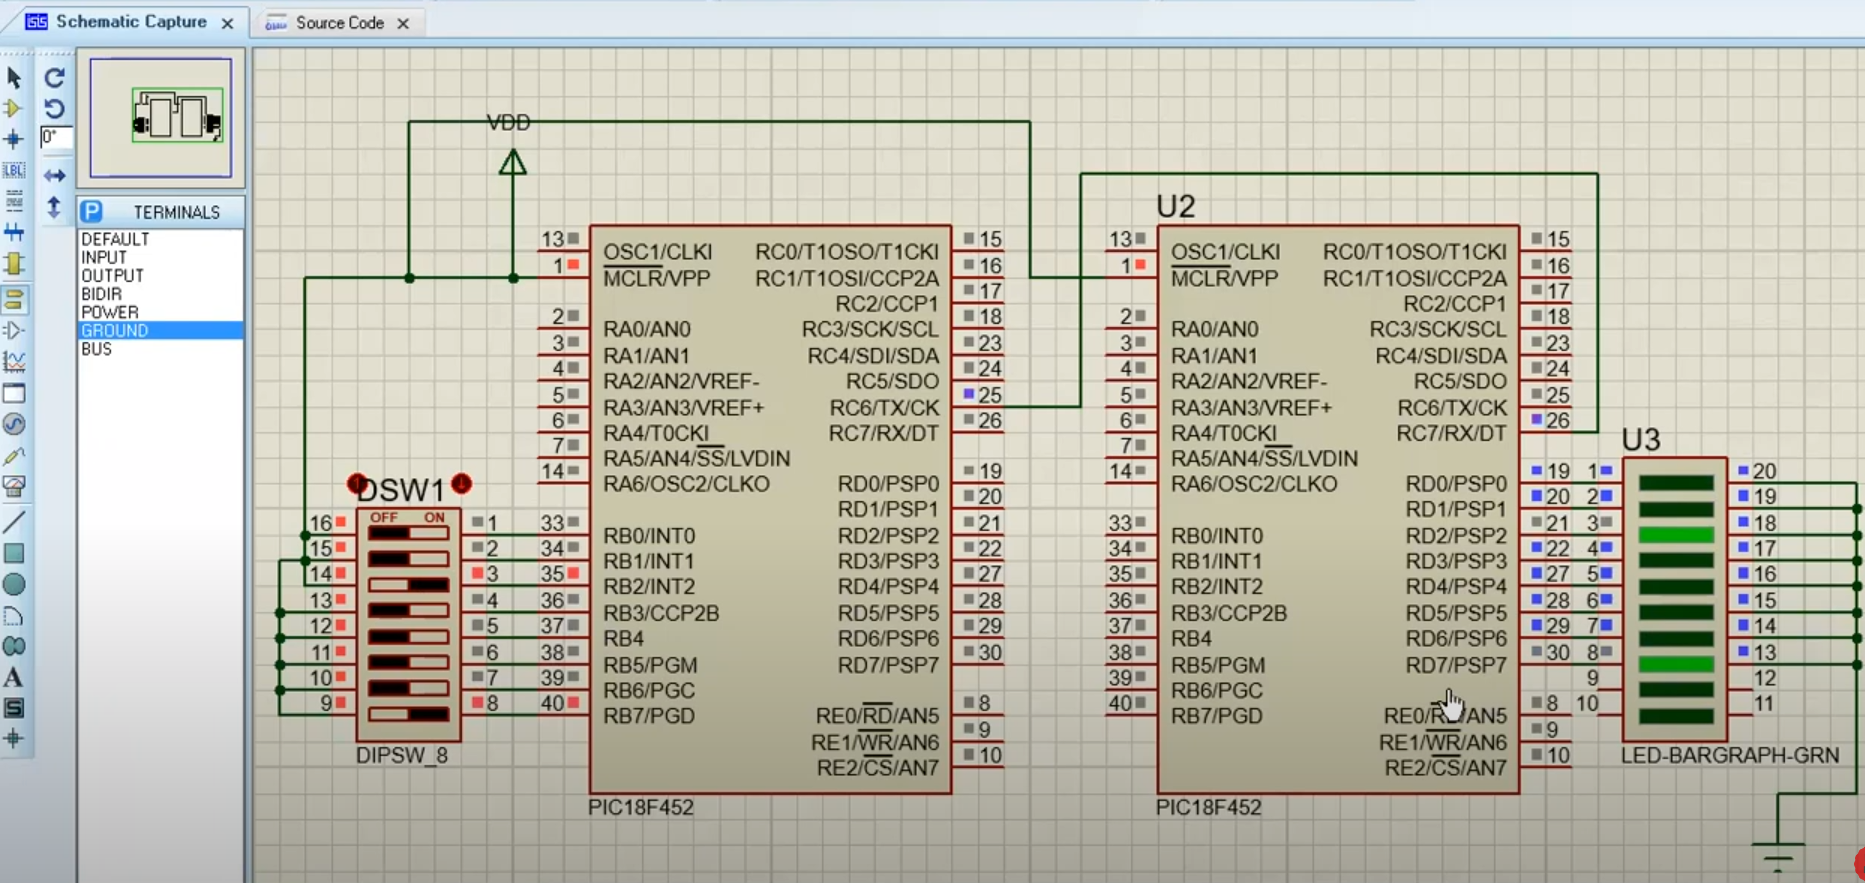Click the lit LED segment at pin 3 of U3
Viewport: 1865px width, 883px height.
(1677, 535)
